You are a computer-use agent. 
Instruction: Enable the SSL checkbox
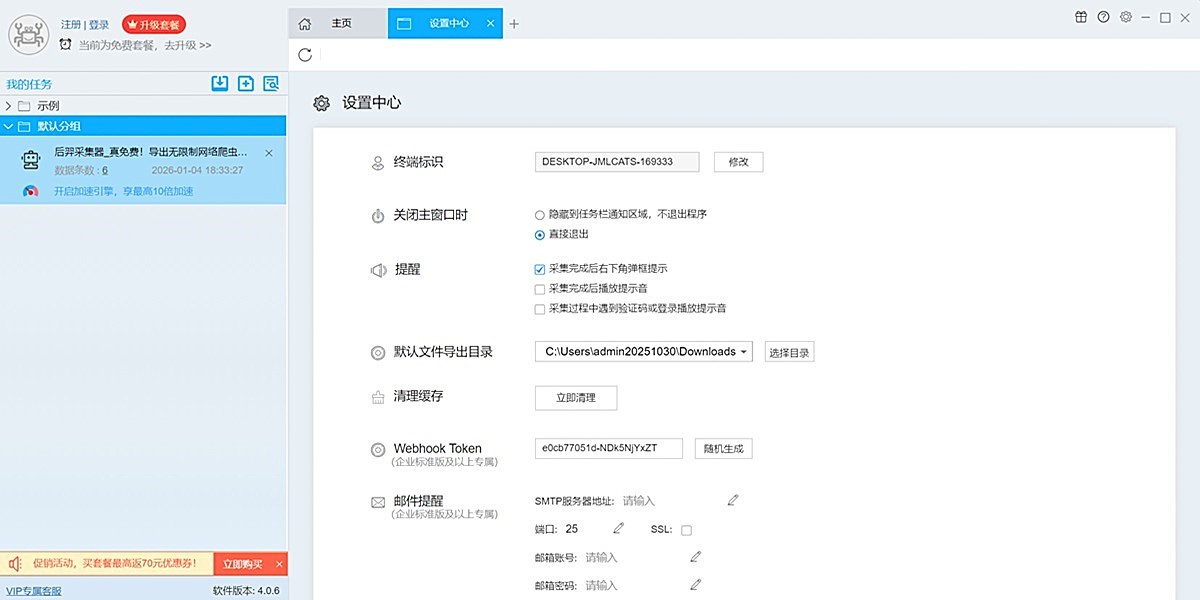pos(686,529)
